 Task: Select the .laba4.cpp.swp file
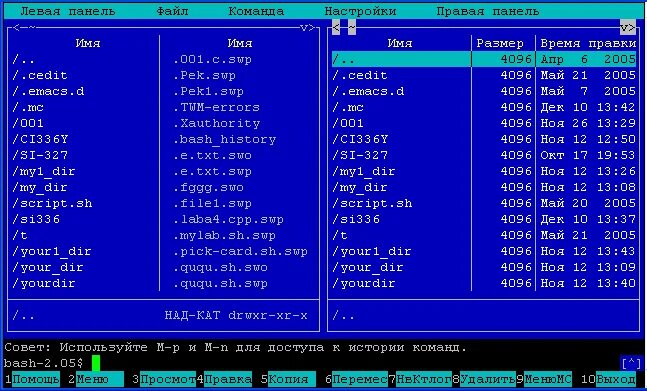228,219
